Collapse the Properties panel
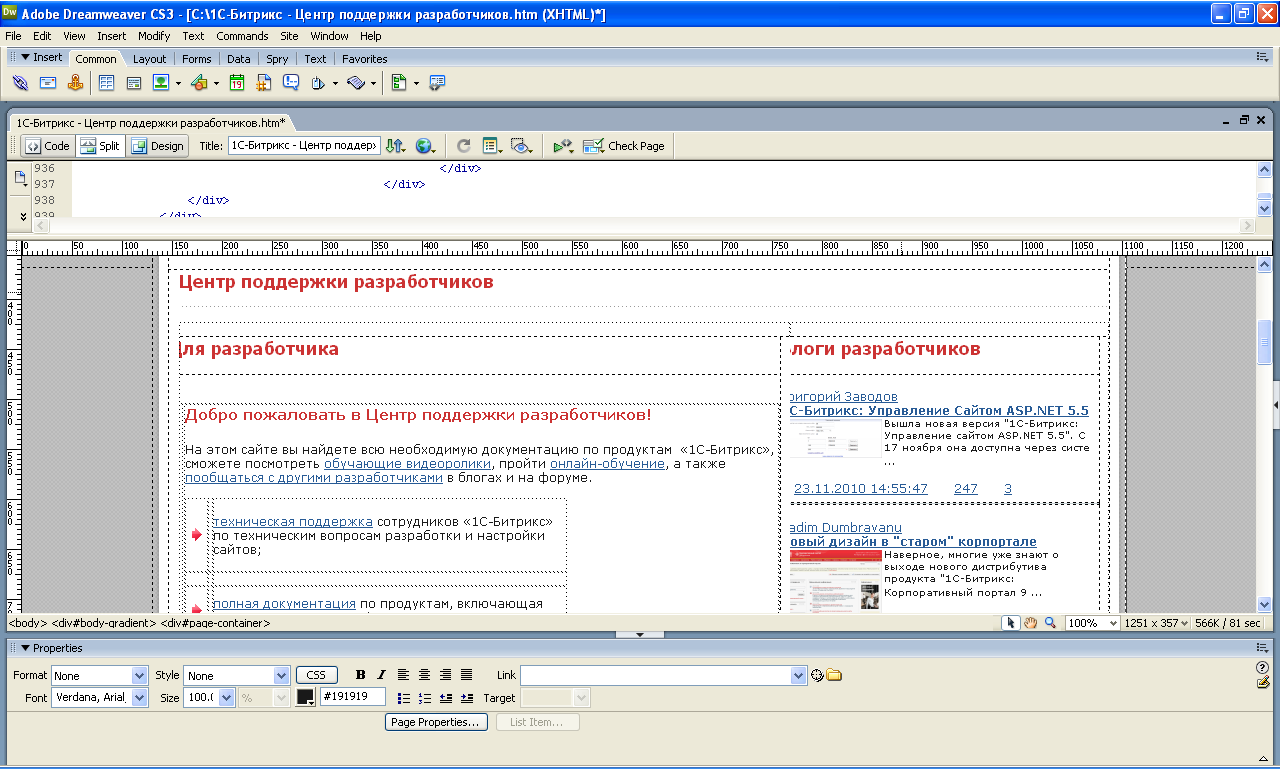The image size is (1280, 769). pyautogui.click(x=25, y=648)
